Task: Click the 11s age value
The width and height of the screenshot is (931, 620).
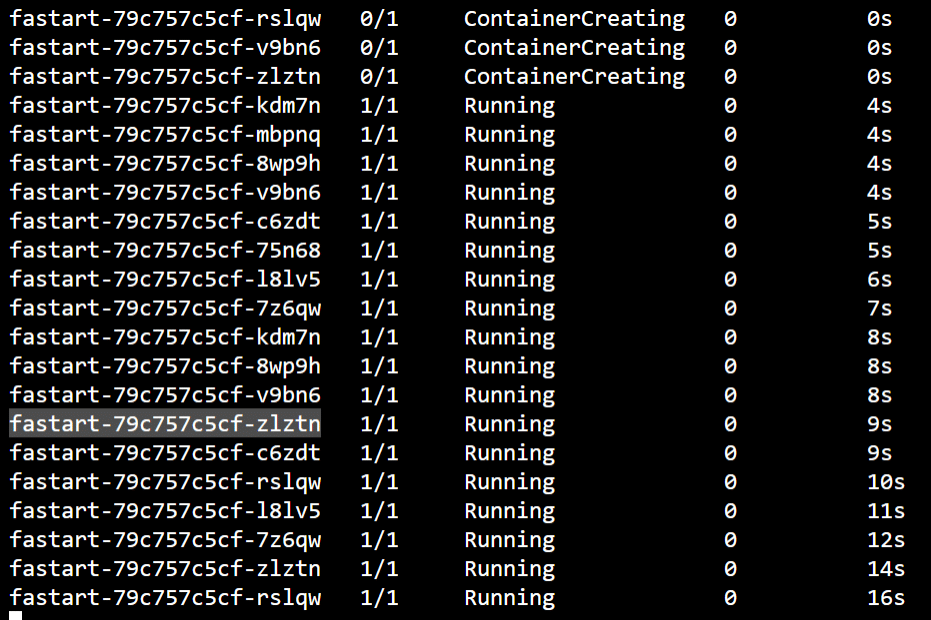Action: [886, 511]
